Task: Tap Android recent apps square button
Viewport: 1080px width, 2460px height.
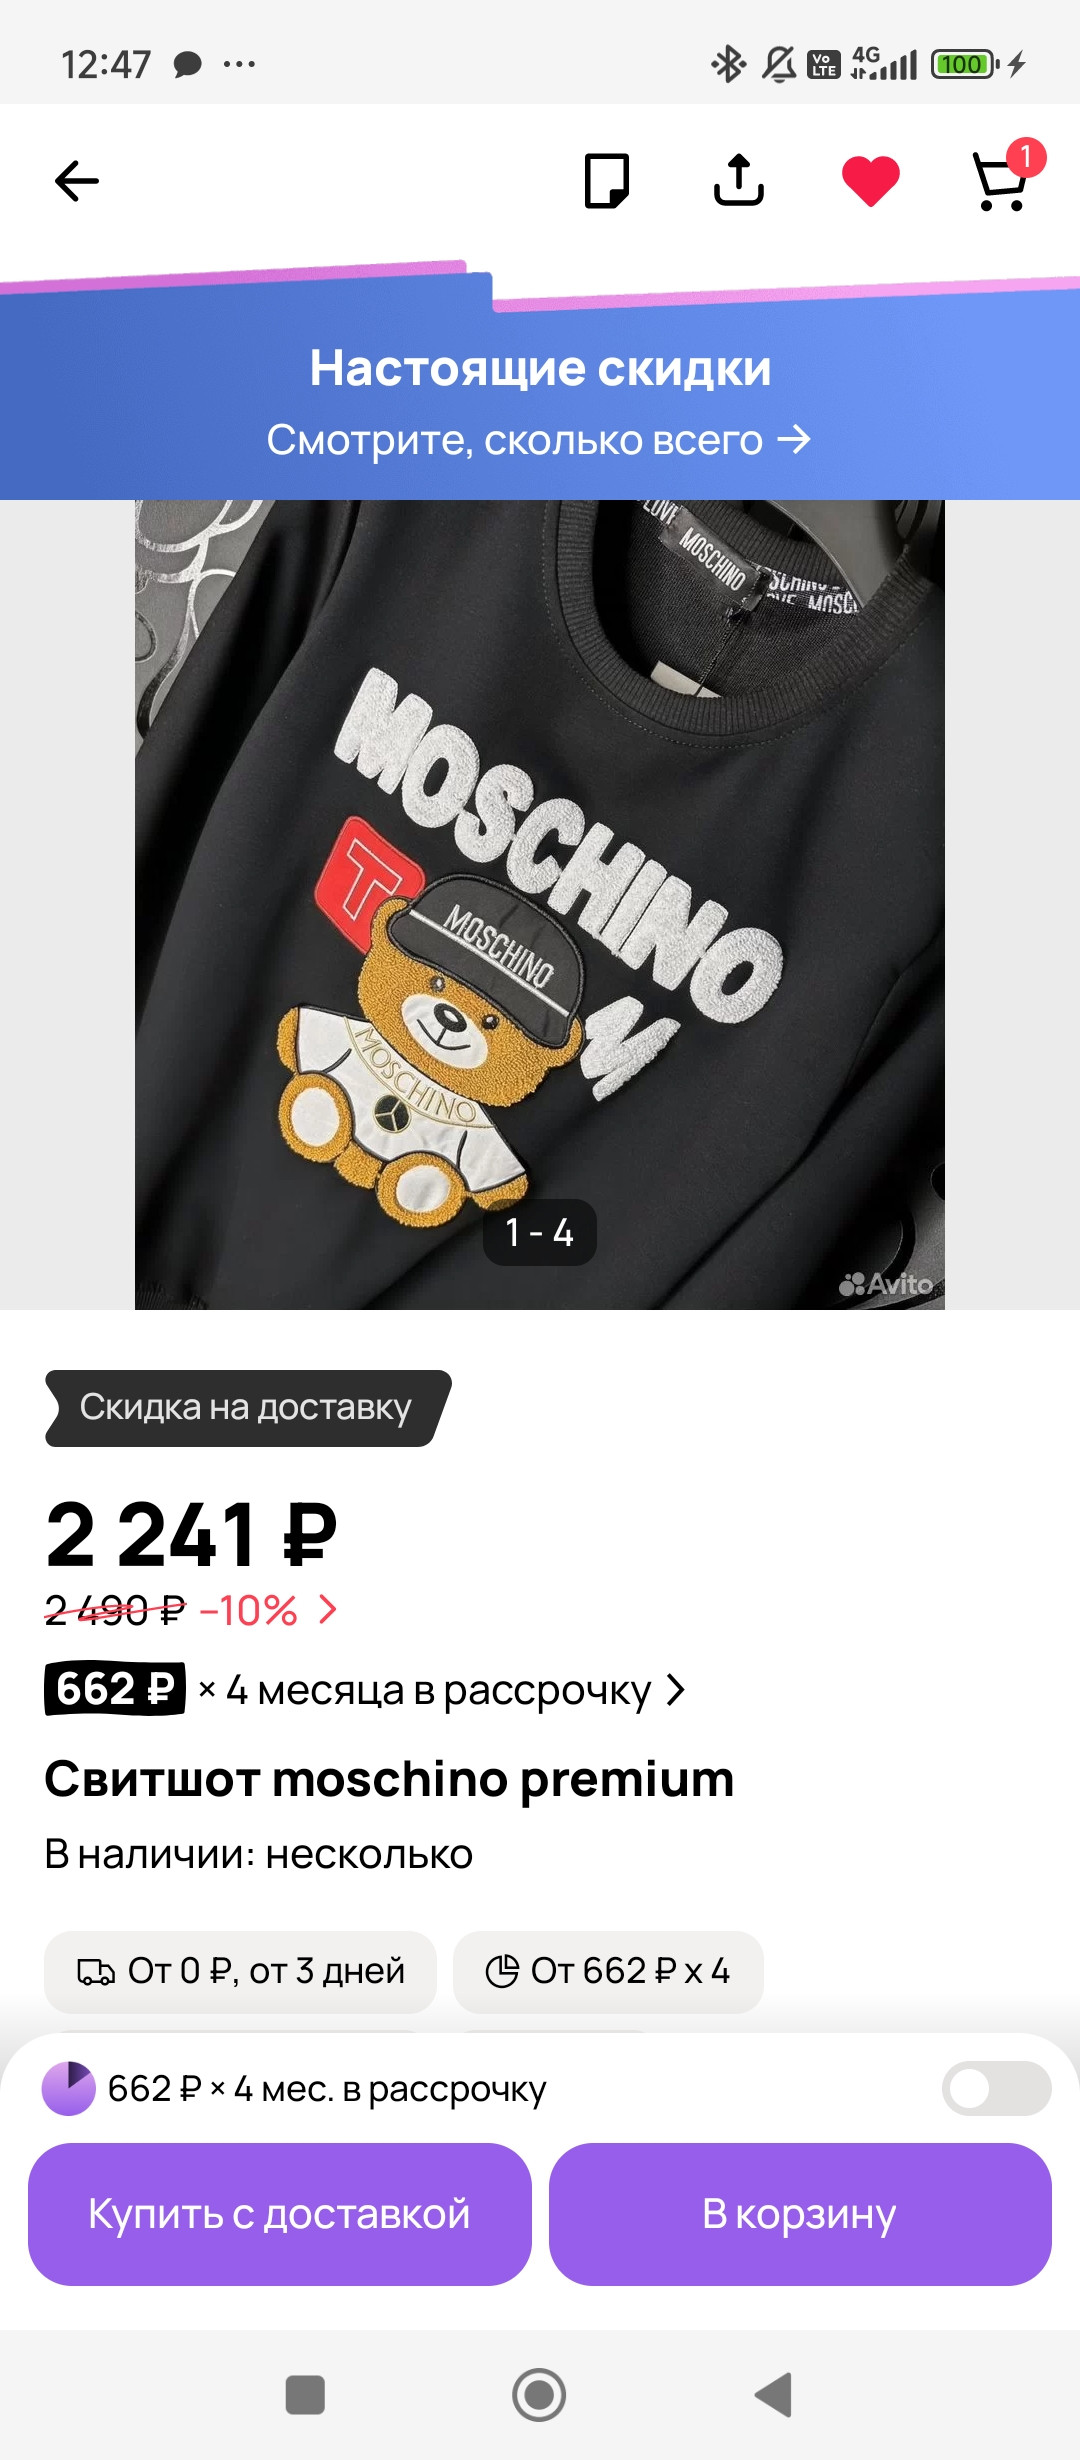Action: point(305,2395)
